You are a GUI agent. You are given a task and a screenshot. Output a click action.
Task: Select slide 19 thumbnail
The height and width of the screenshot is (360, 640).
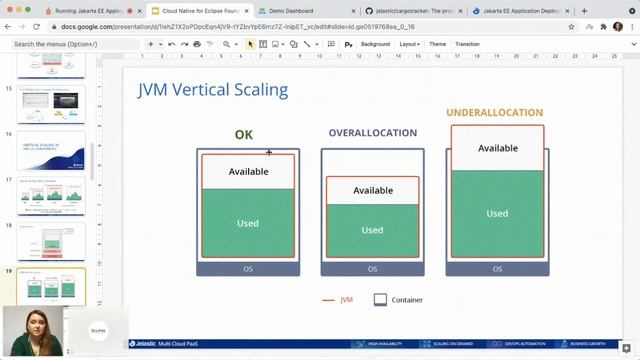[x=51, y=287]
